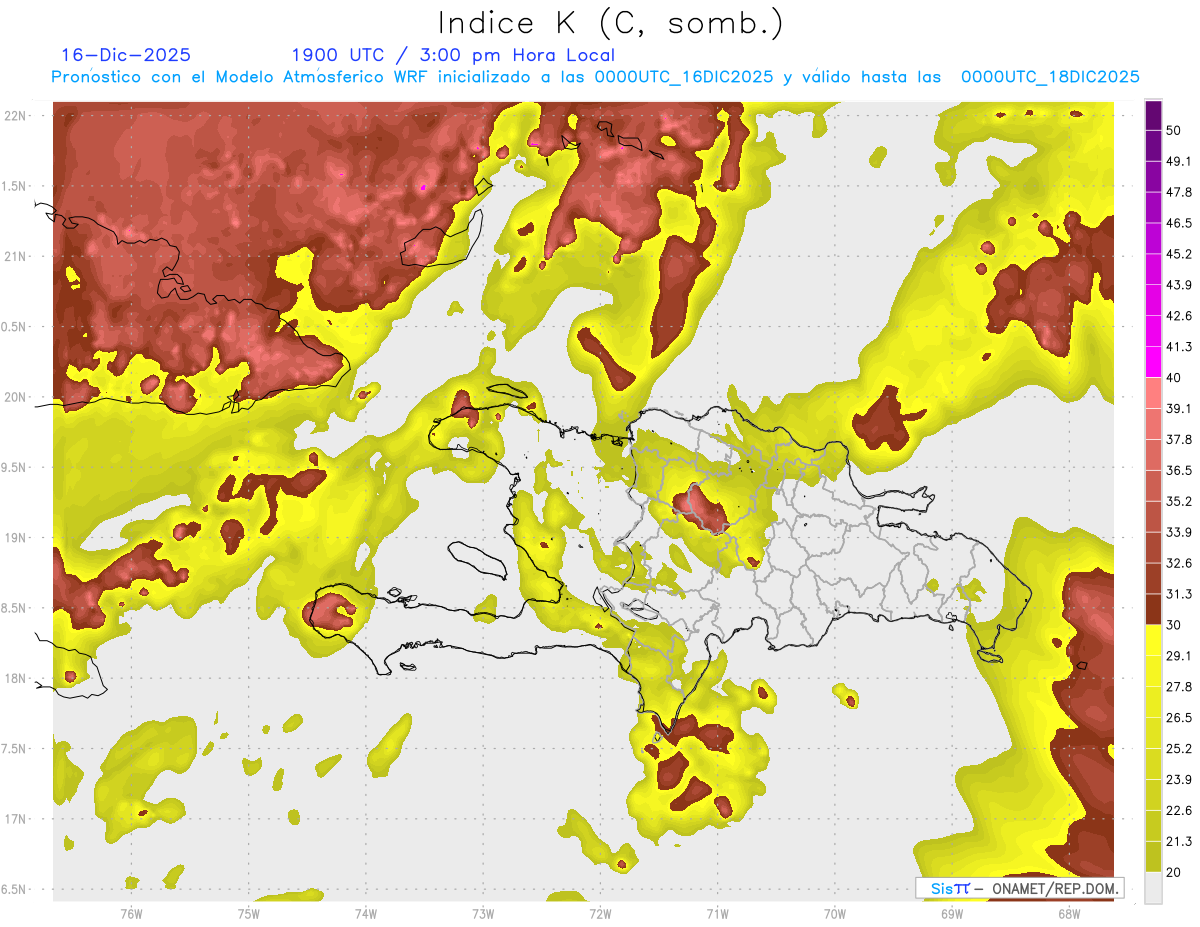Select the longitude label "69W"
Viewport: 1200px width, 927px height.
pyautogui.click(x=952, y=914)
